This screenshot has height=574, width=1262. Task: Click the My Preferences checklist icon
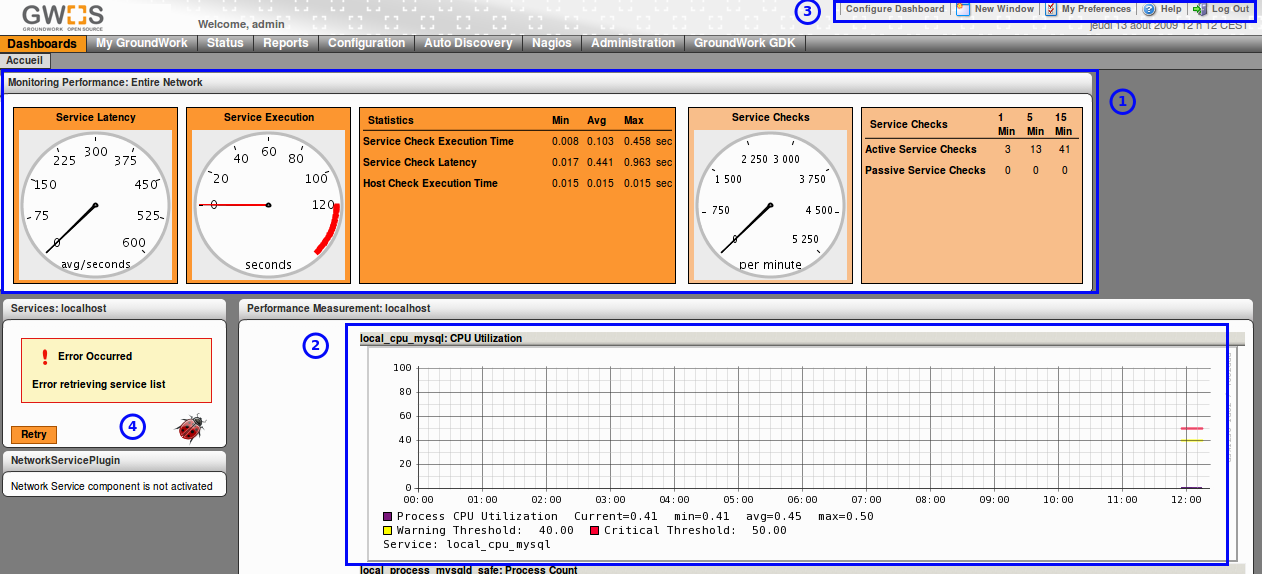tap(1051, 9)
